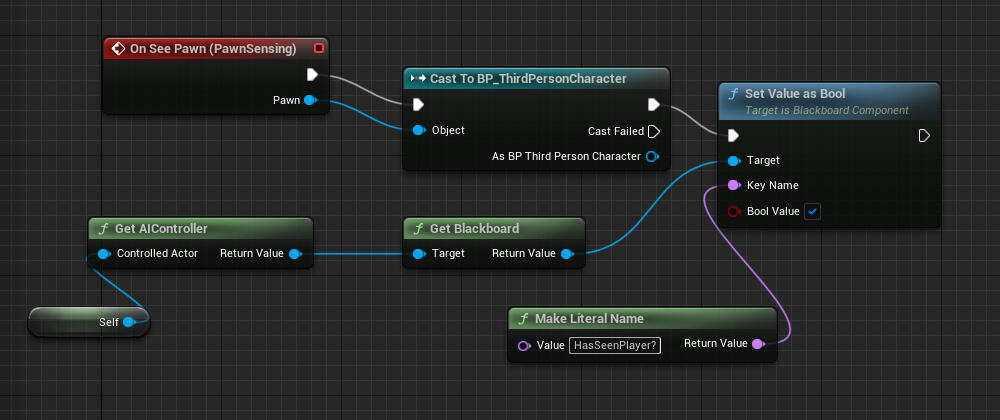
Task: Click the Set Value as Bool execution output pin
Action: pyautogui.click(x=924, y=135)
